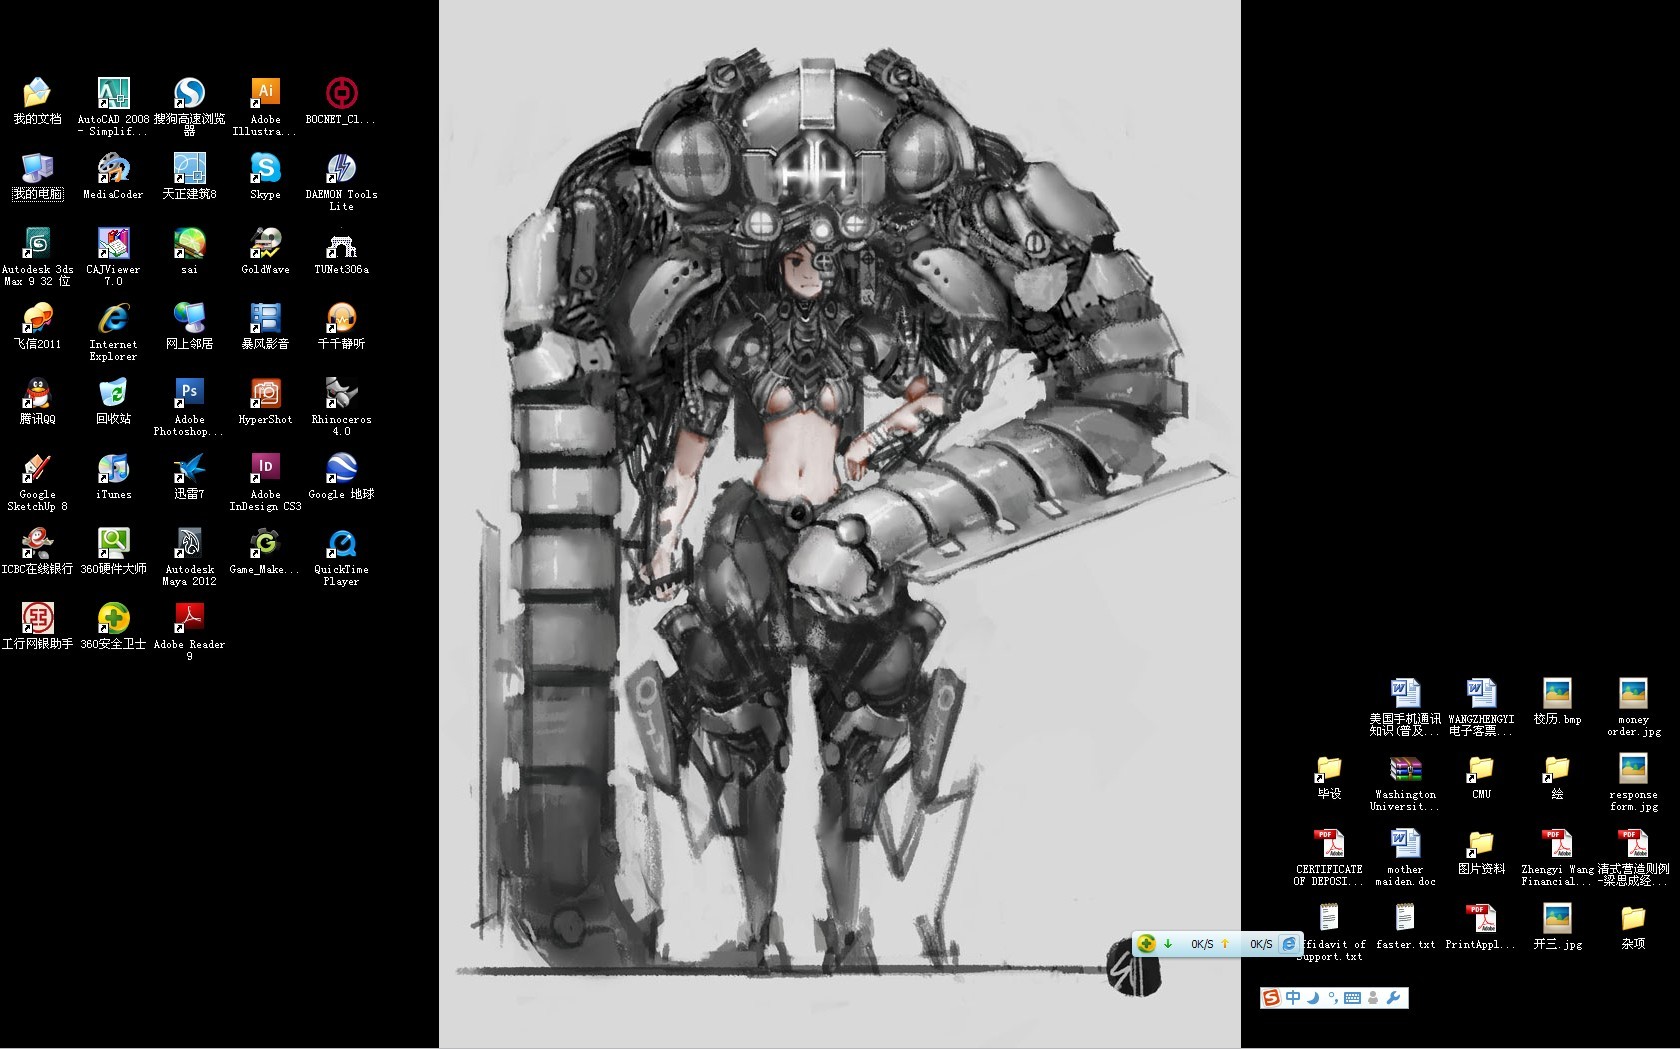
Task: Launch 360安全卫士 from the desktop
Action: 113,626
